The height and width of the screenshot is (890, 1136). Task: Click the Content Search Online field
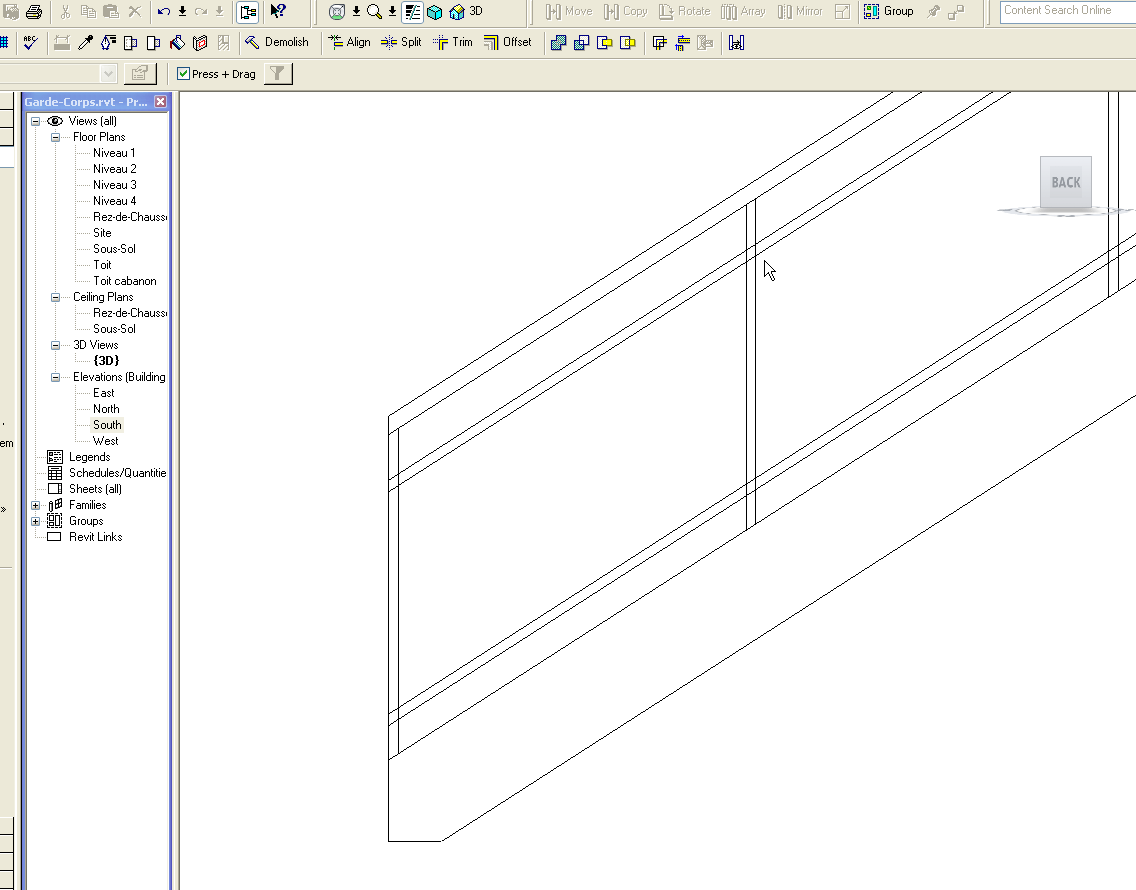(1066, 11)
